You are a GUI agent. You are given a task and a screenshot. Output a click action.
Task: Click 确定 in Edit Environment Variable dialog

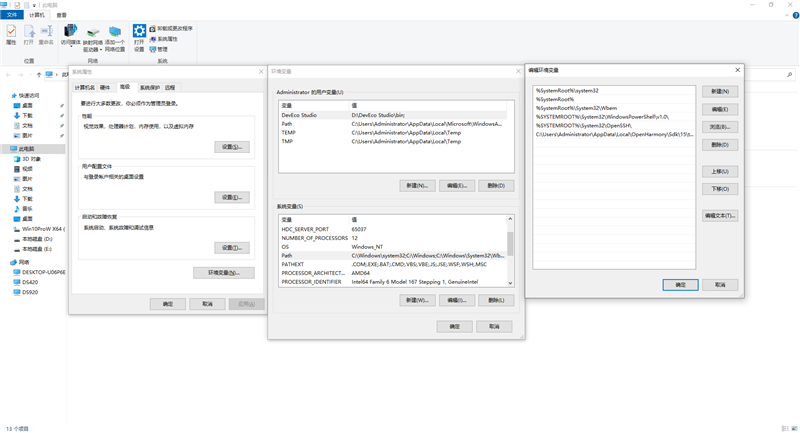point(681,285)
